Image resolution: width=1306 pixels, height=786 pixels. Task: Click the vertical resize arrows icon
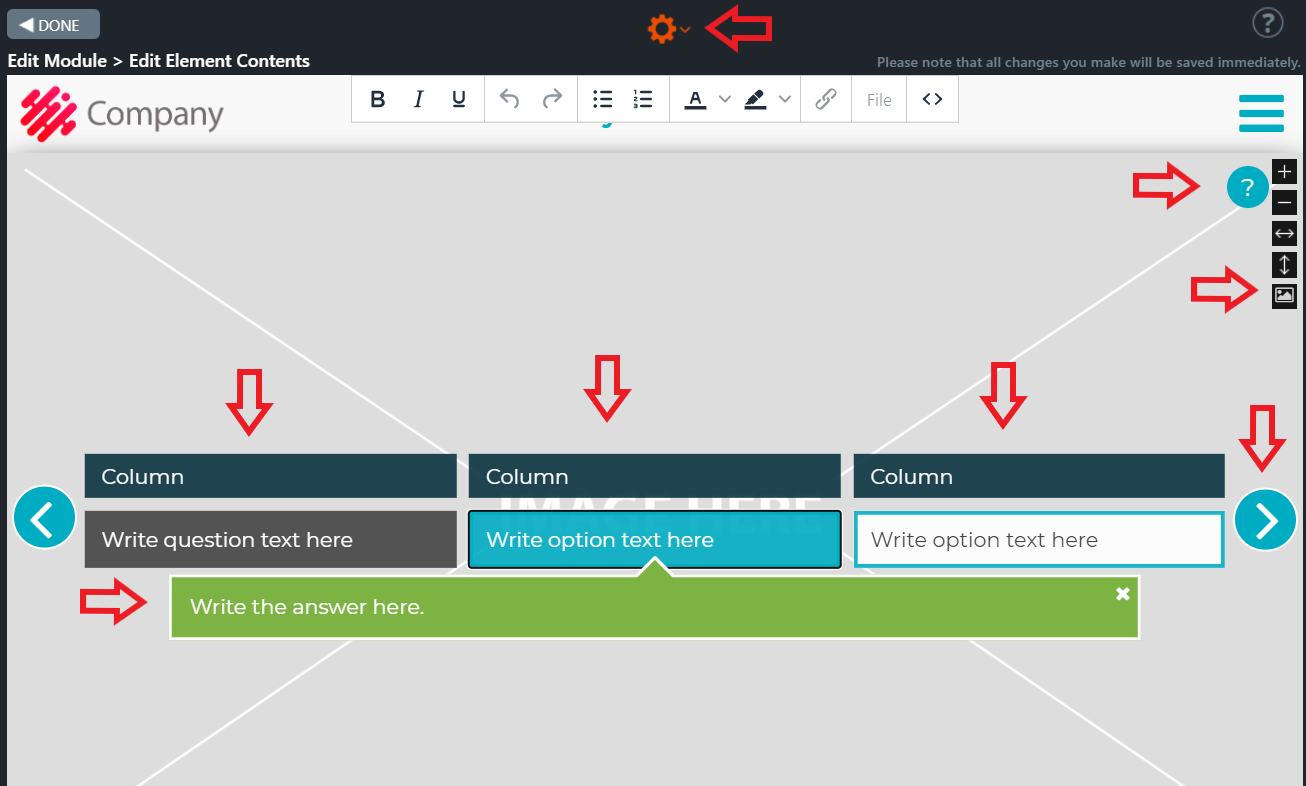tap(1284, 265)
